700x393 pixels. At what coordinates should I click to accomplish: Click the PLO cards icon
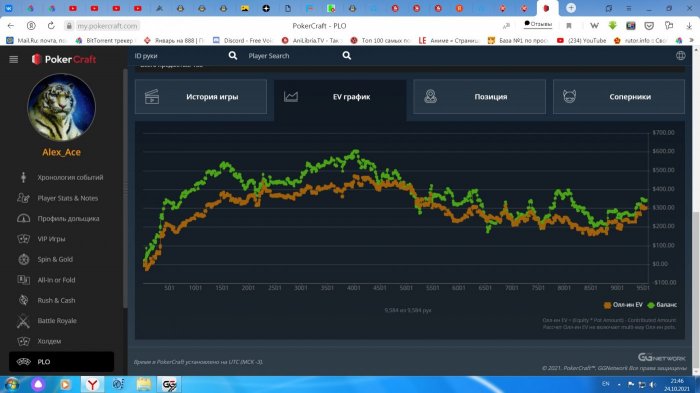23,362
